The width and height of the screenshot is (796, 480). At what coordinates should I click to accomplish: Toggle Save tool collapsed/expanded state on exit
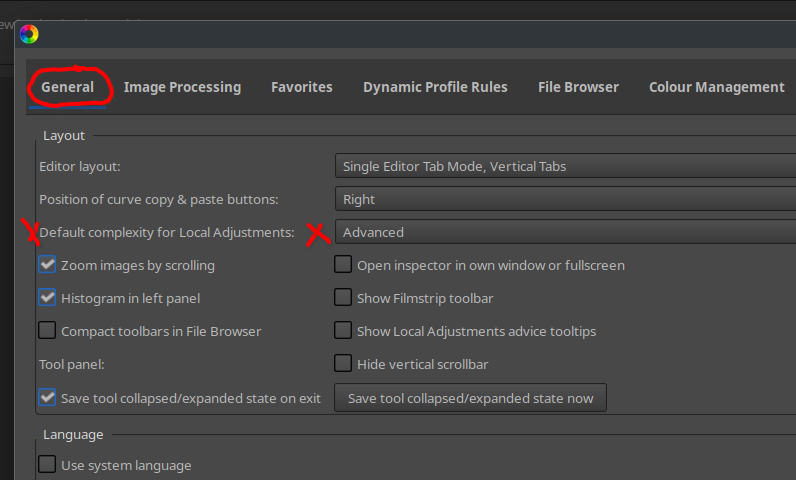[x=47, y=398]
